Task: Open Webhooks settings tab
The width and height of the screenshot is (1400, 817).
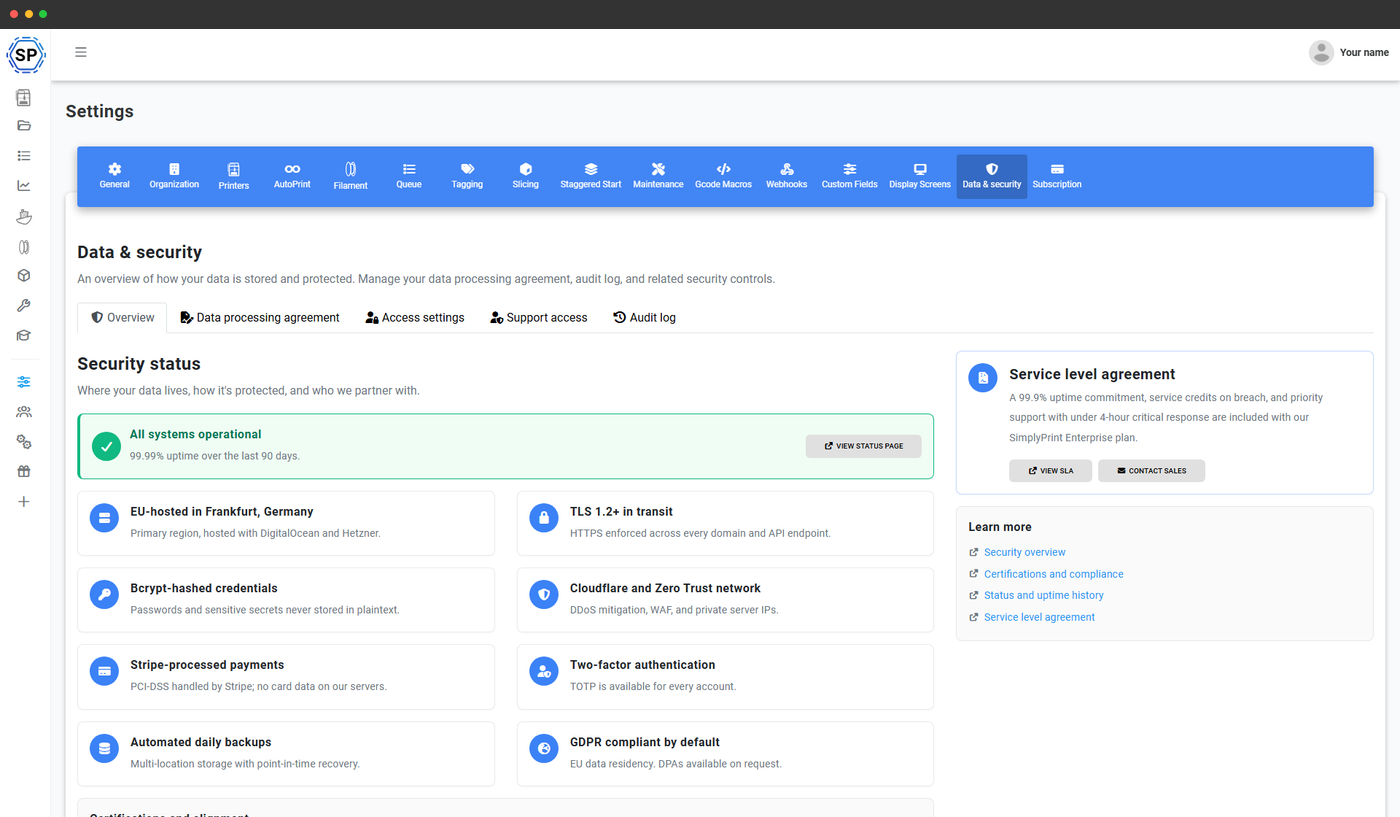Action: pos(787,176)
